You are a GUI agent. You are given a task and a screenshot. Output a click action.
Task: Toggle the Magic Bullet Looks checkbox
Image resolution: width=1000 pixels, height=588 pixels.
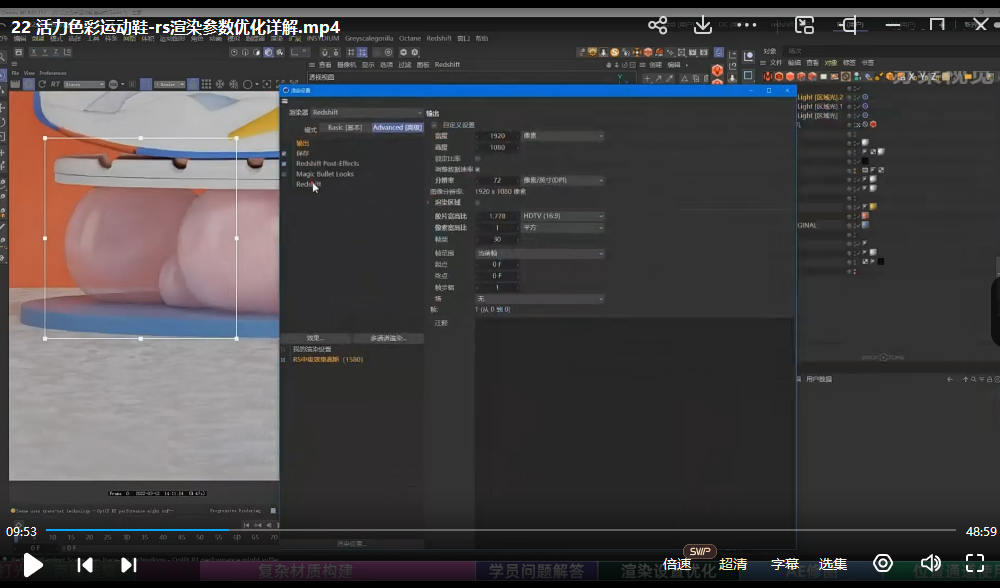(285, 174)
